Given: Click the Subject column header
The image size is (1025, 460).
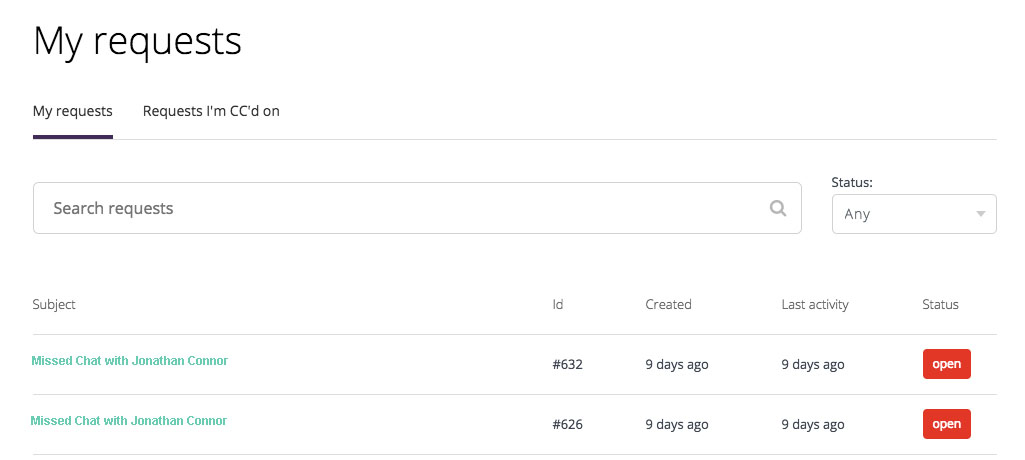Looking at the screenshot, I should (x=54, y=304).
